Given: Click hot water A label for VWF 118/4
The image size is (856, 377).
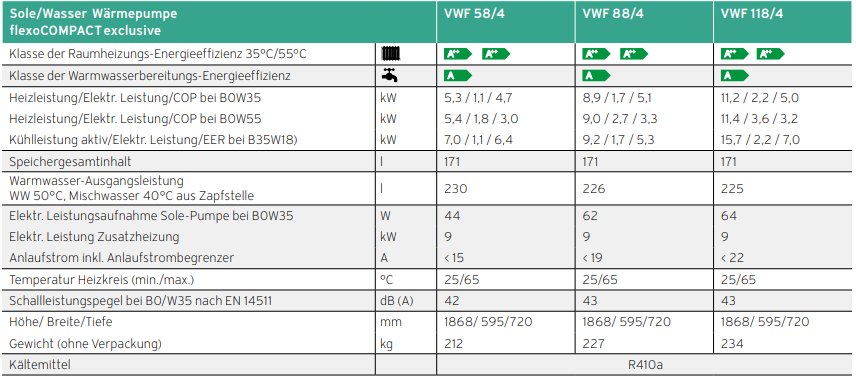Looking at the screenshot, I should [x=735, y=76].
